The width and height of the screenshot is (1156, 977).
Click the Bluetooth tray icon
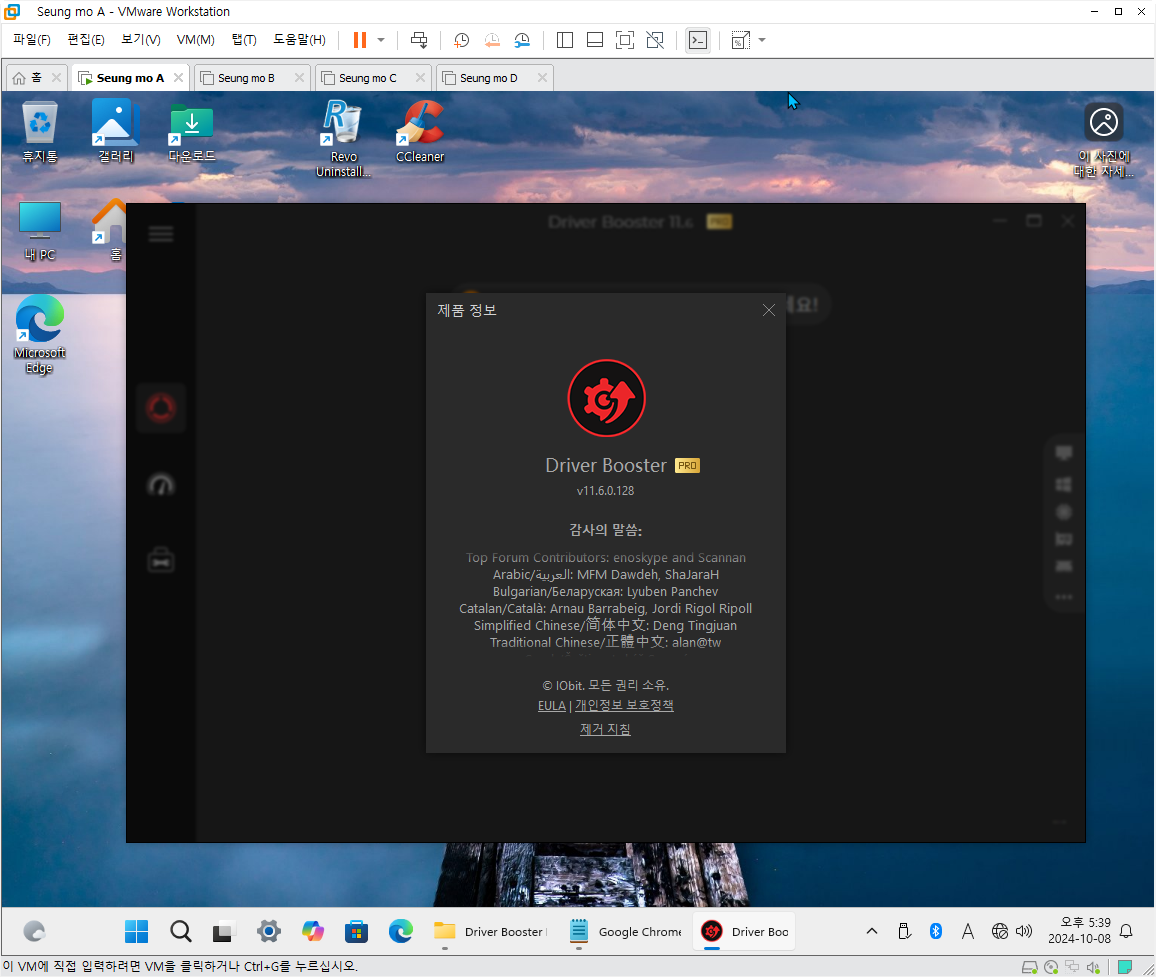pyautogui.click(x=936, y=931)
